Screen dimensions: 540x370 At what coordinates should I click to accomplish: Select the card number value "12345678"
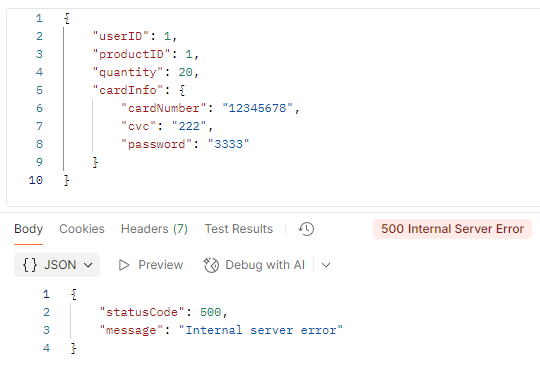[x=258, y=108]
